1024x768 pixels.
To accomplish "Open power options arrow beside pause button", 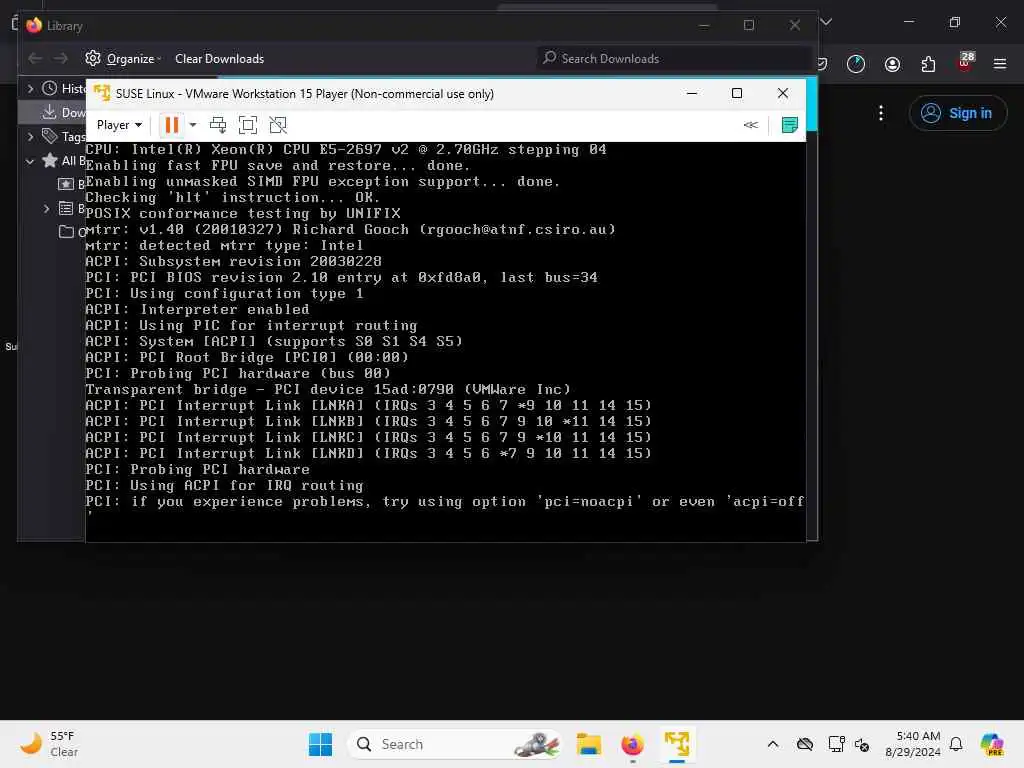I will coord(193,125).
